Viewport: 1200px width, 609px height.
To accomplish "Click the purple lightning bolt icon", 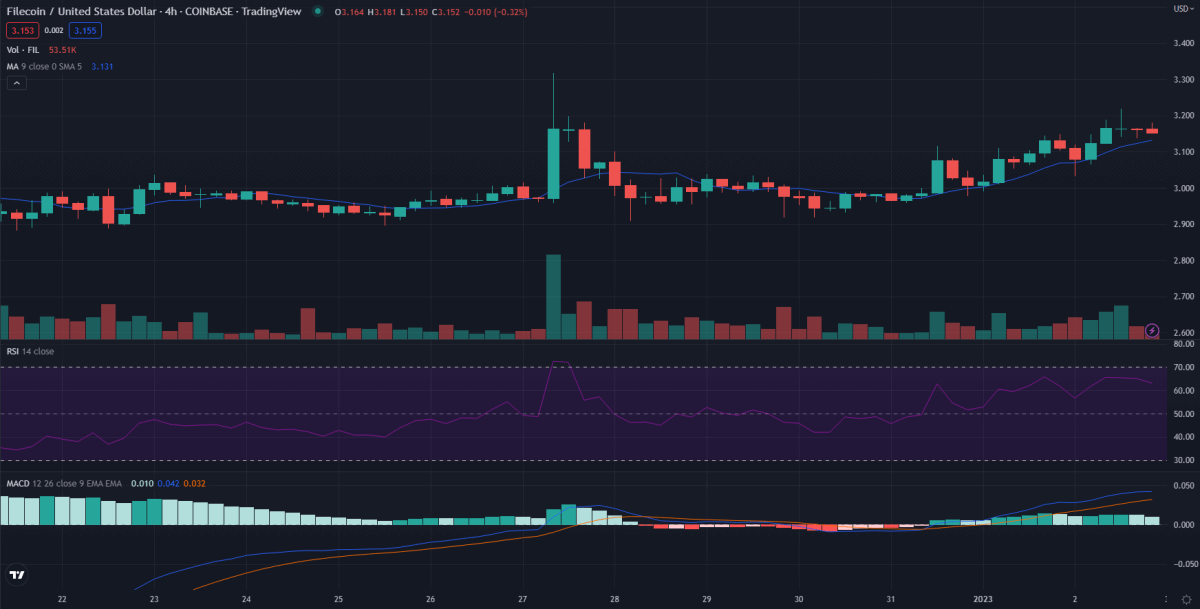I will [1152, 330].
